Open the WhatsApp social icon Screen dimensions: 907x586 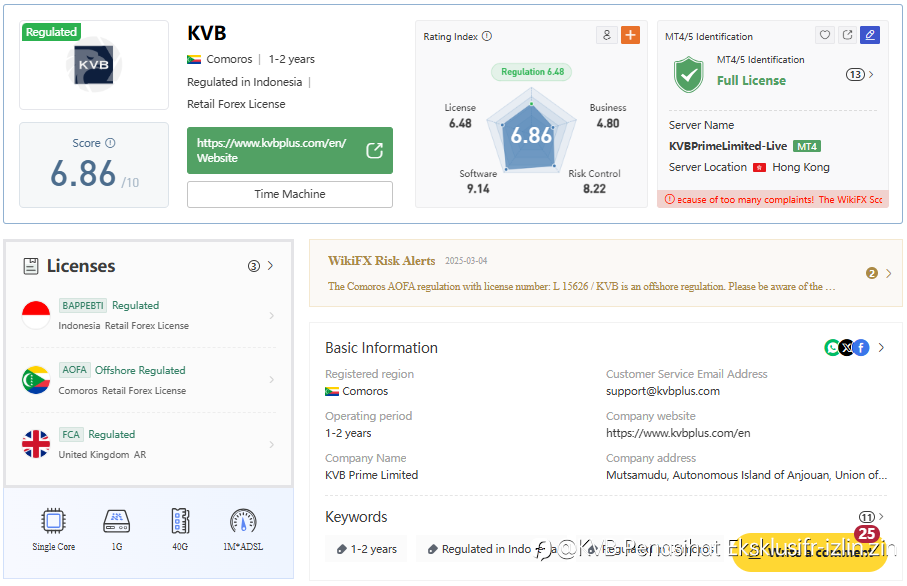click(832, 348)
